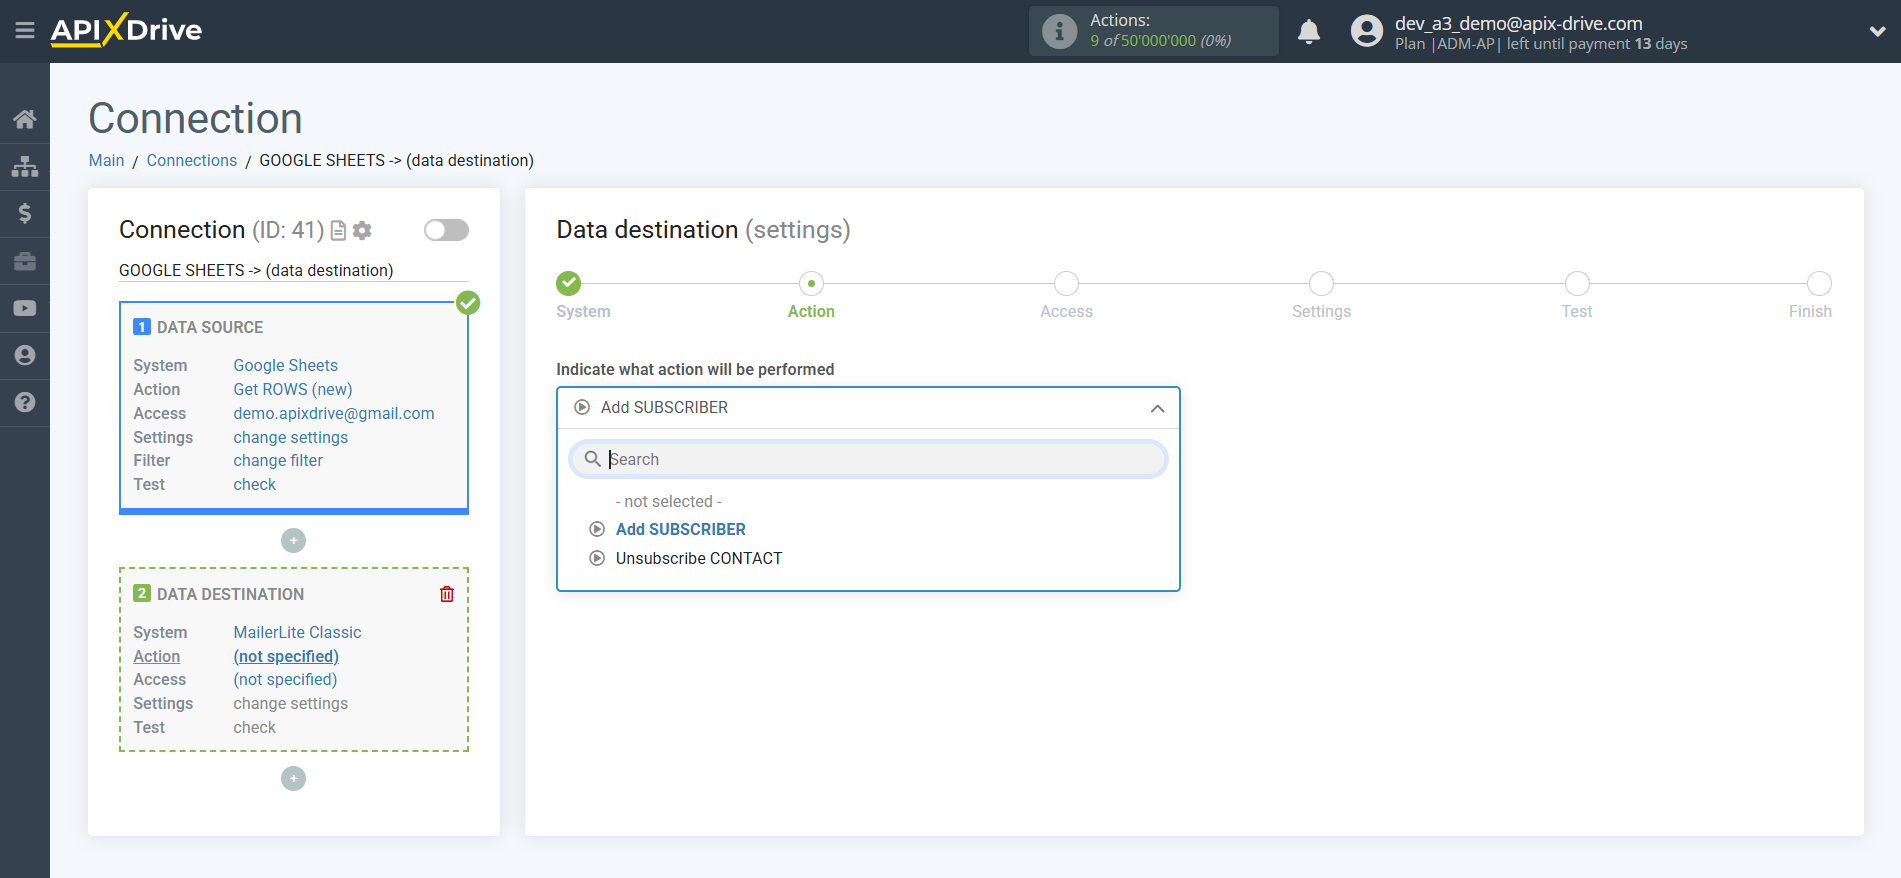
Task: Open the hamburger menu
Action: tap(25, 31)
